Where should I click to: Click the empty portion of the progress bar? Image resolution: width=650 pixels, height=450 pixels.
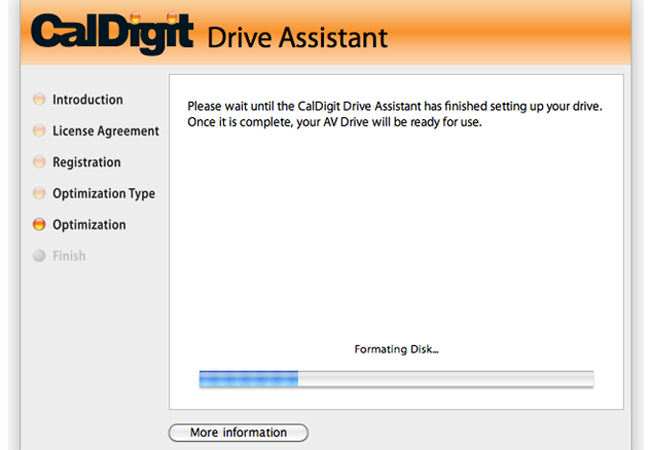point(446,379)
